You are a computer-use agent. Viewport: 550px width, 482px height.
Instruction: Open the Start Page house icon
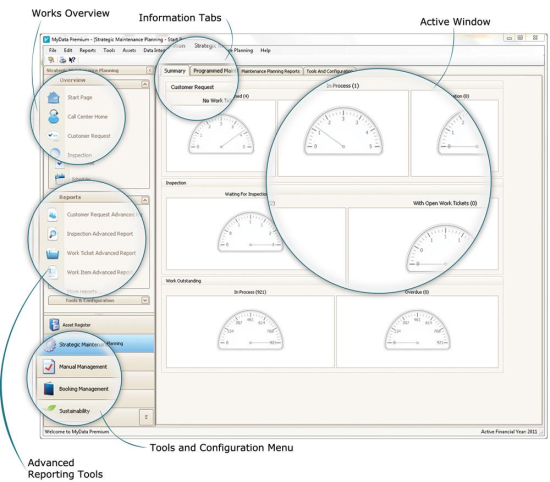tap(54, 97)
